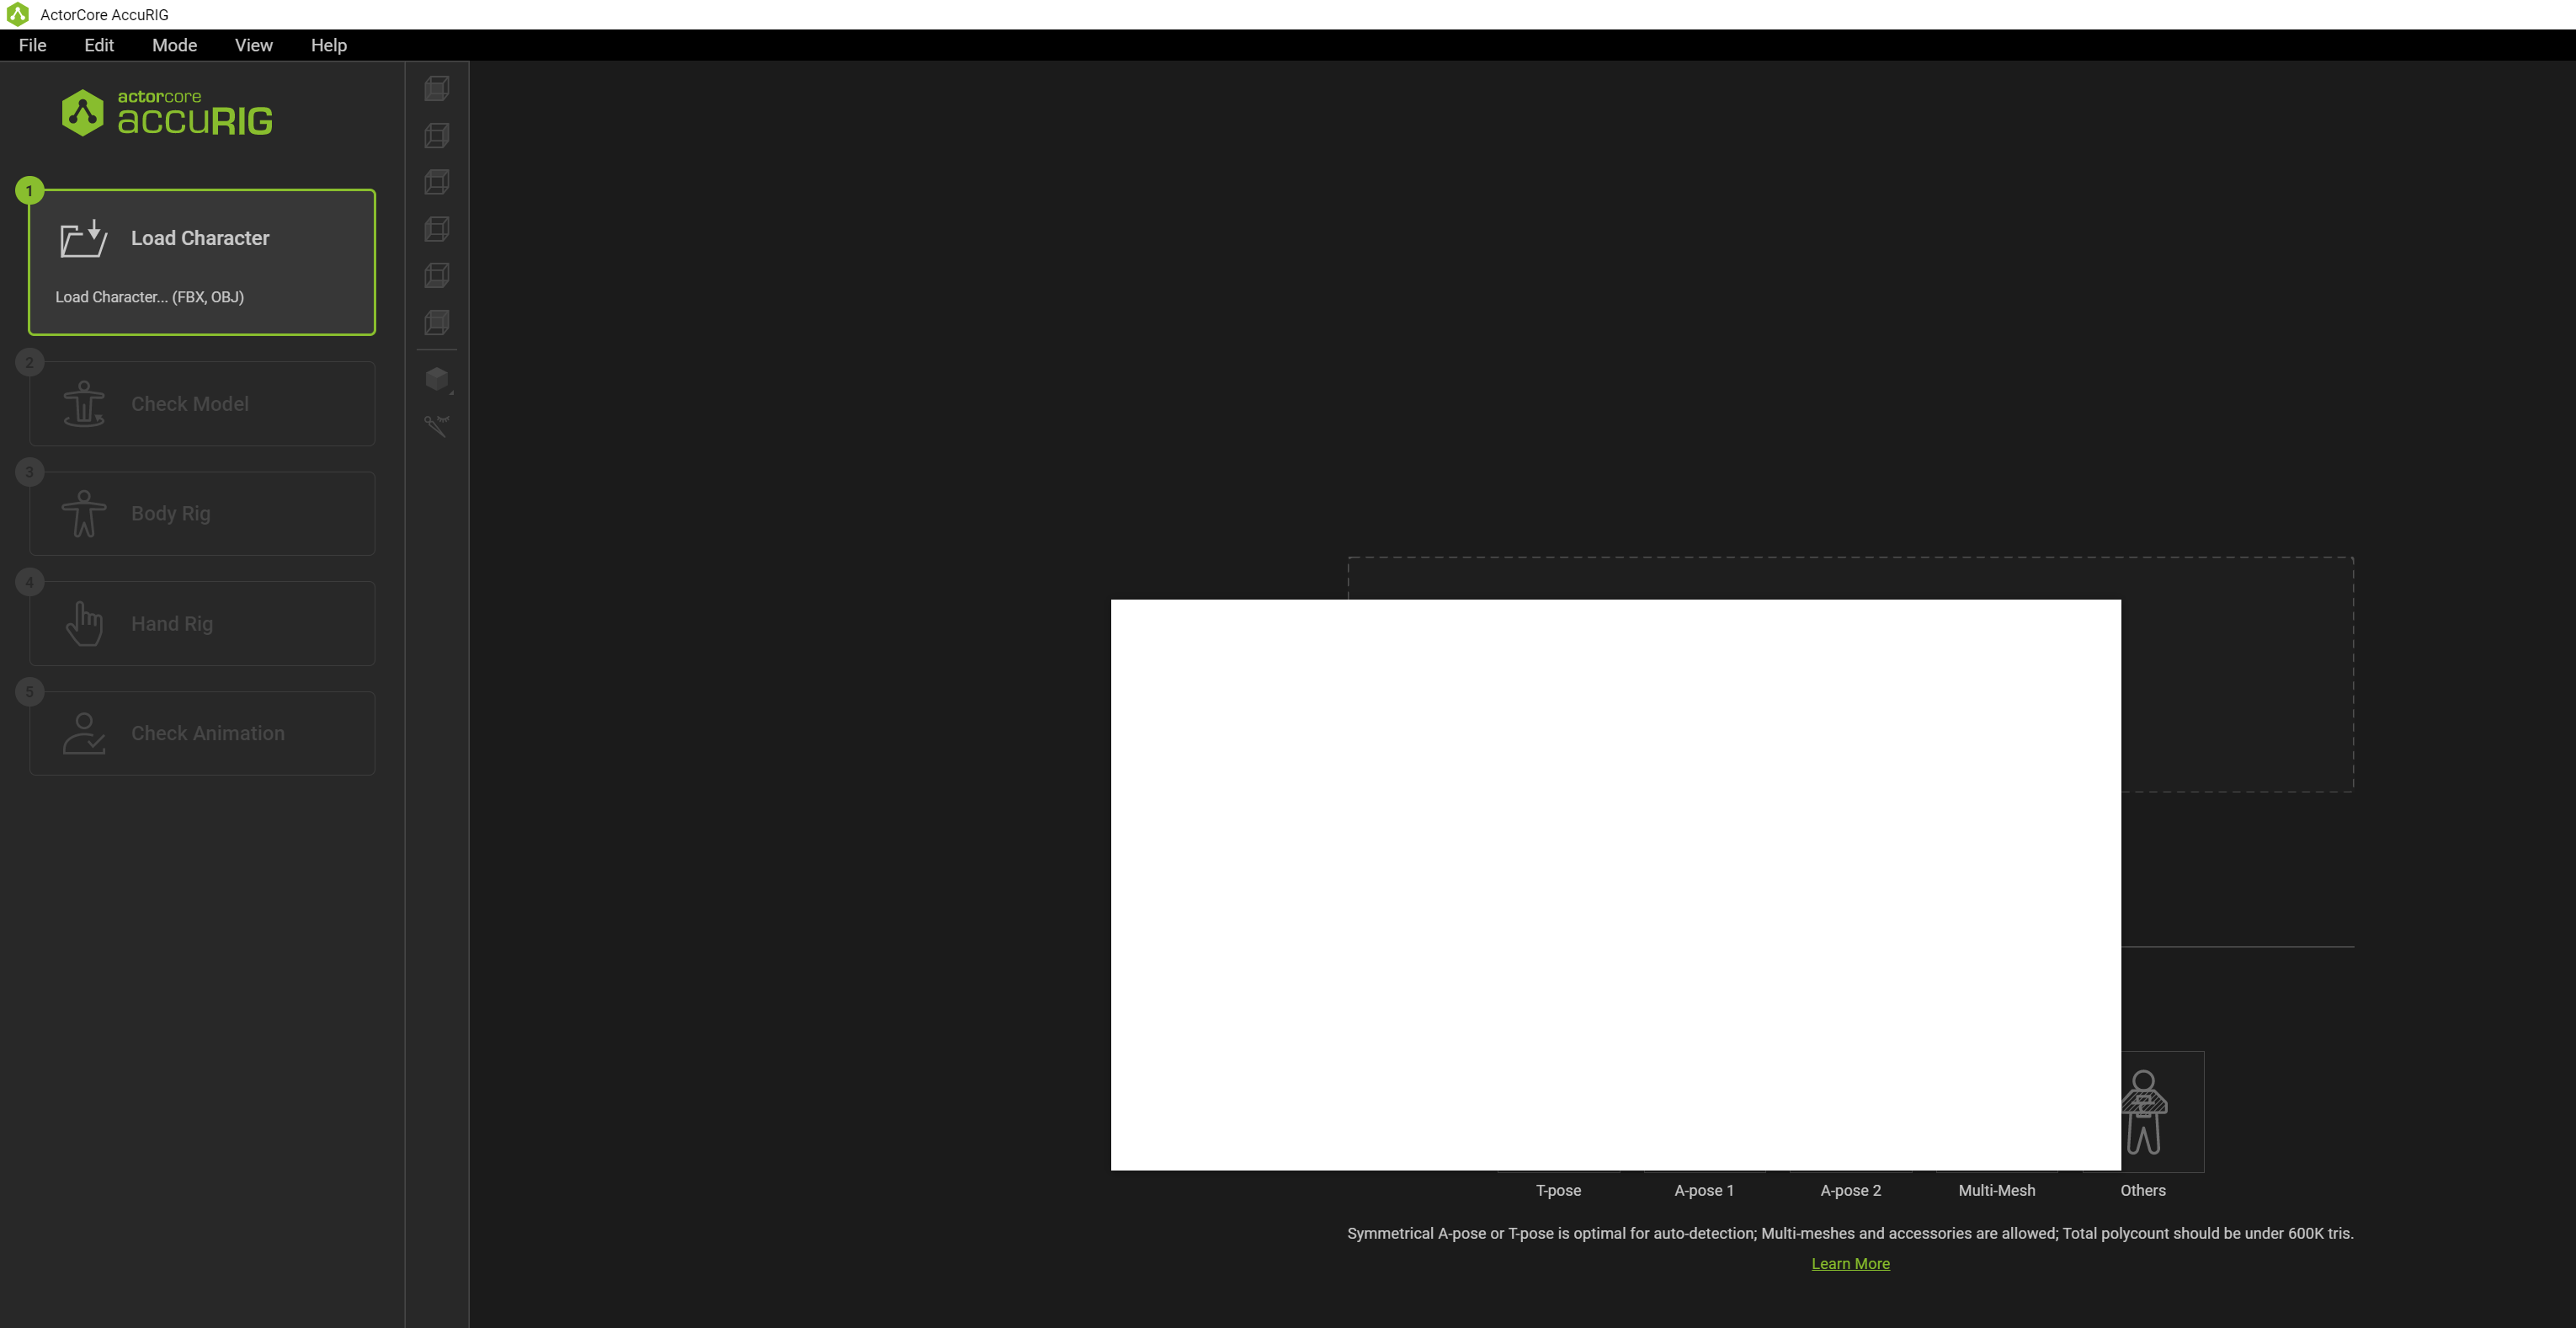
Task: Select the Hand Rig step icon
Action: 84,624
